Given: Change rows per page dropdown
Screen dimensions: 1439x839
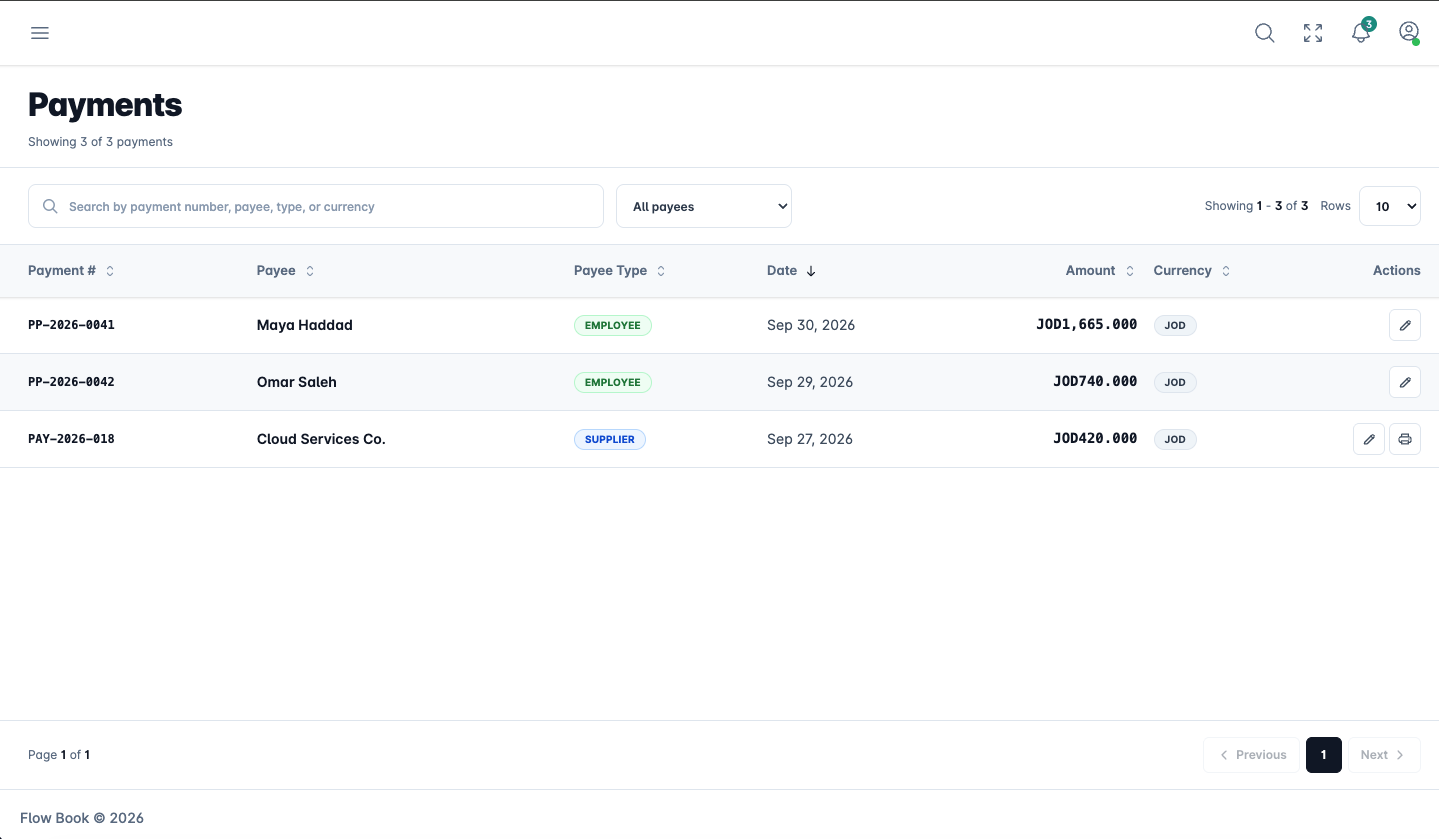Looking at the screenshot, I should point(1390,206).
